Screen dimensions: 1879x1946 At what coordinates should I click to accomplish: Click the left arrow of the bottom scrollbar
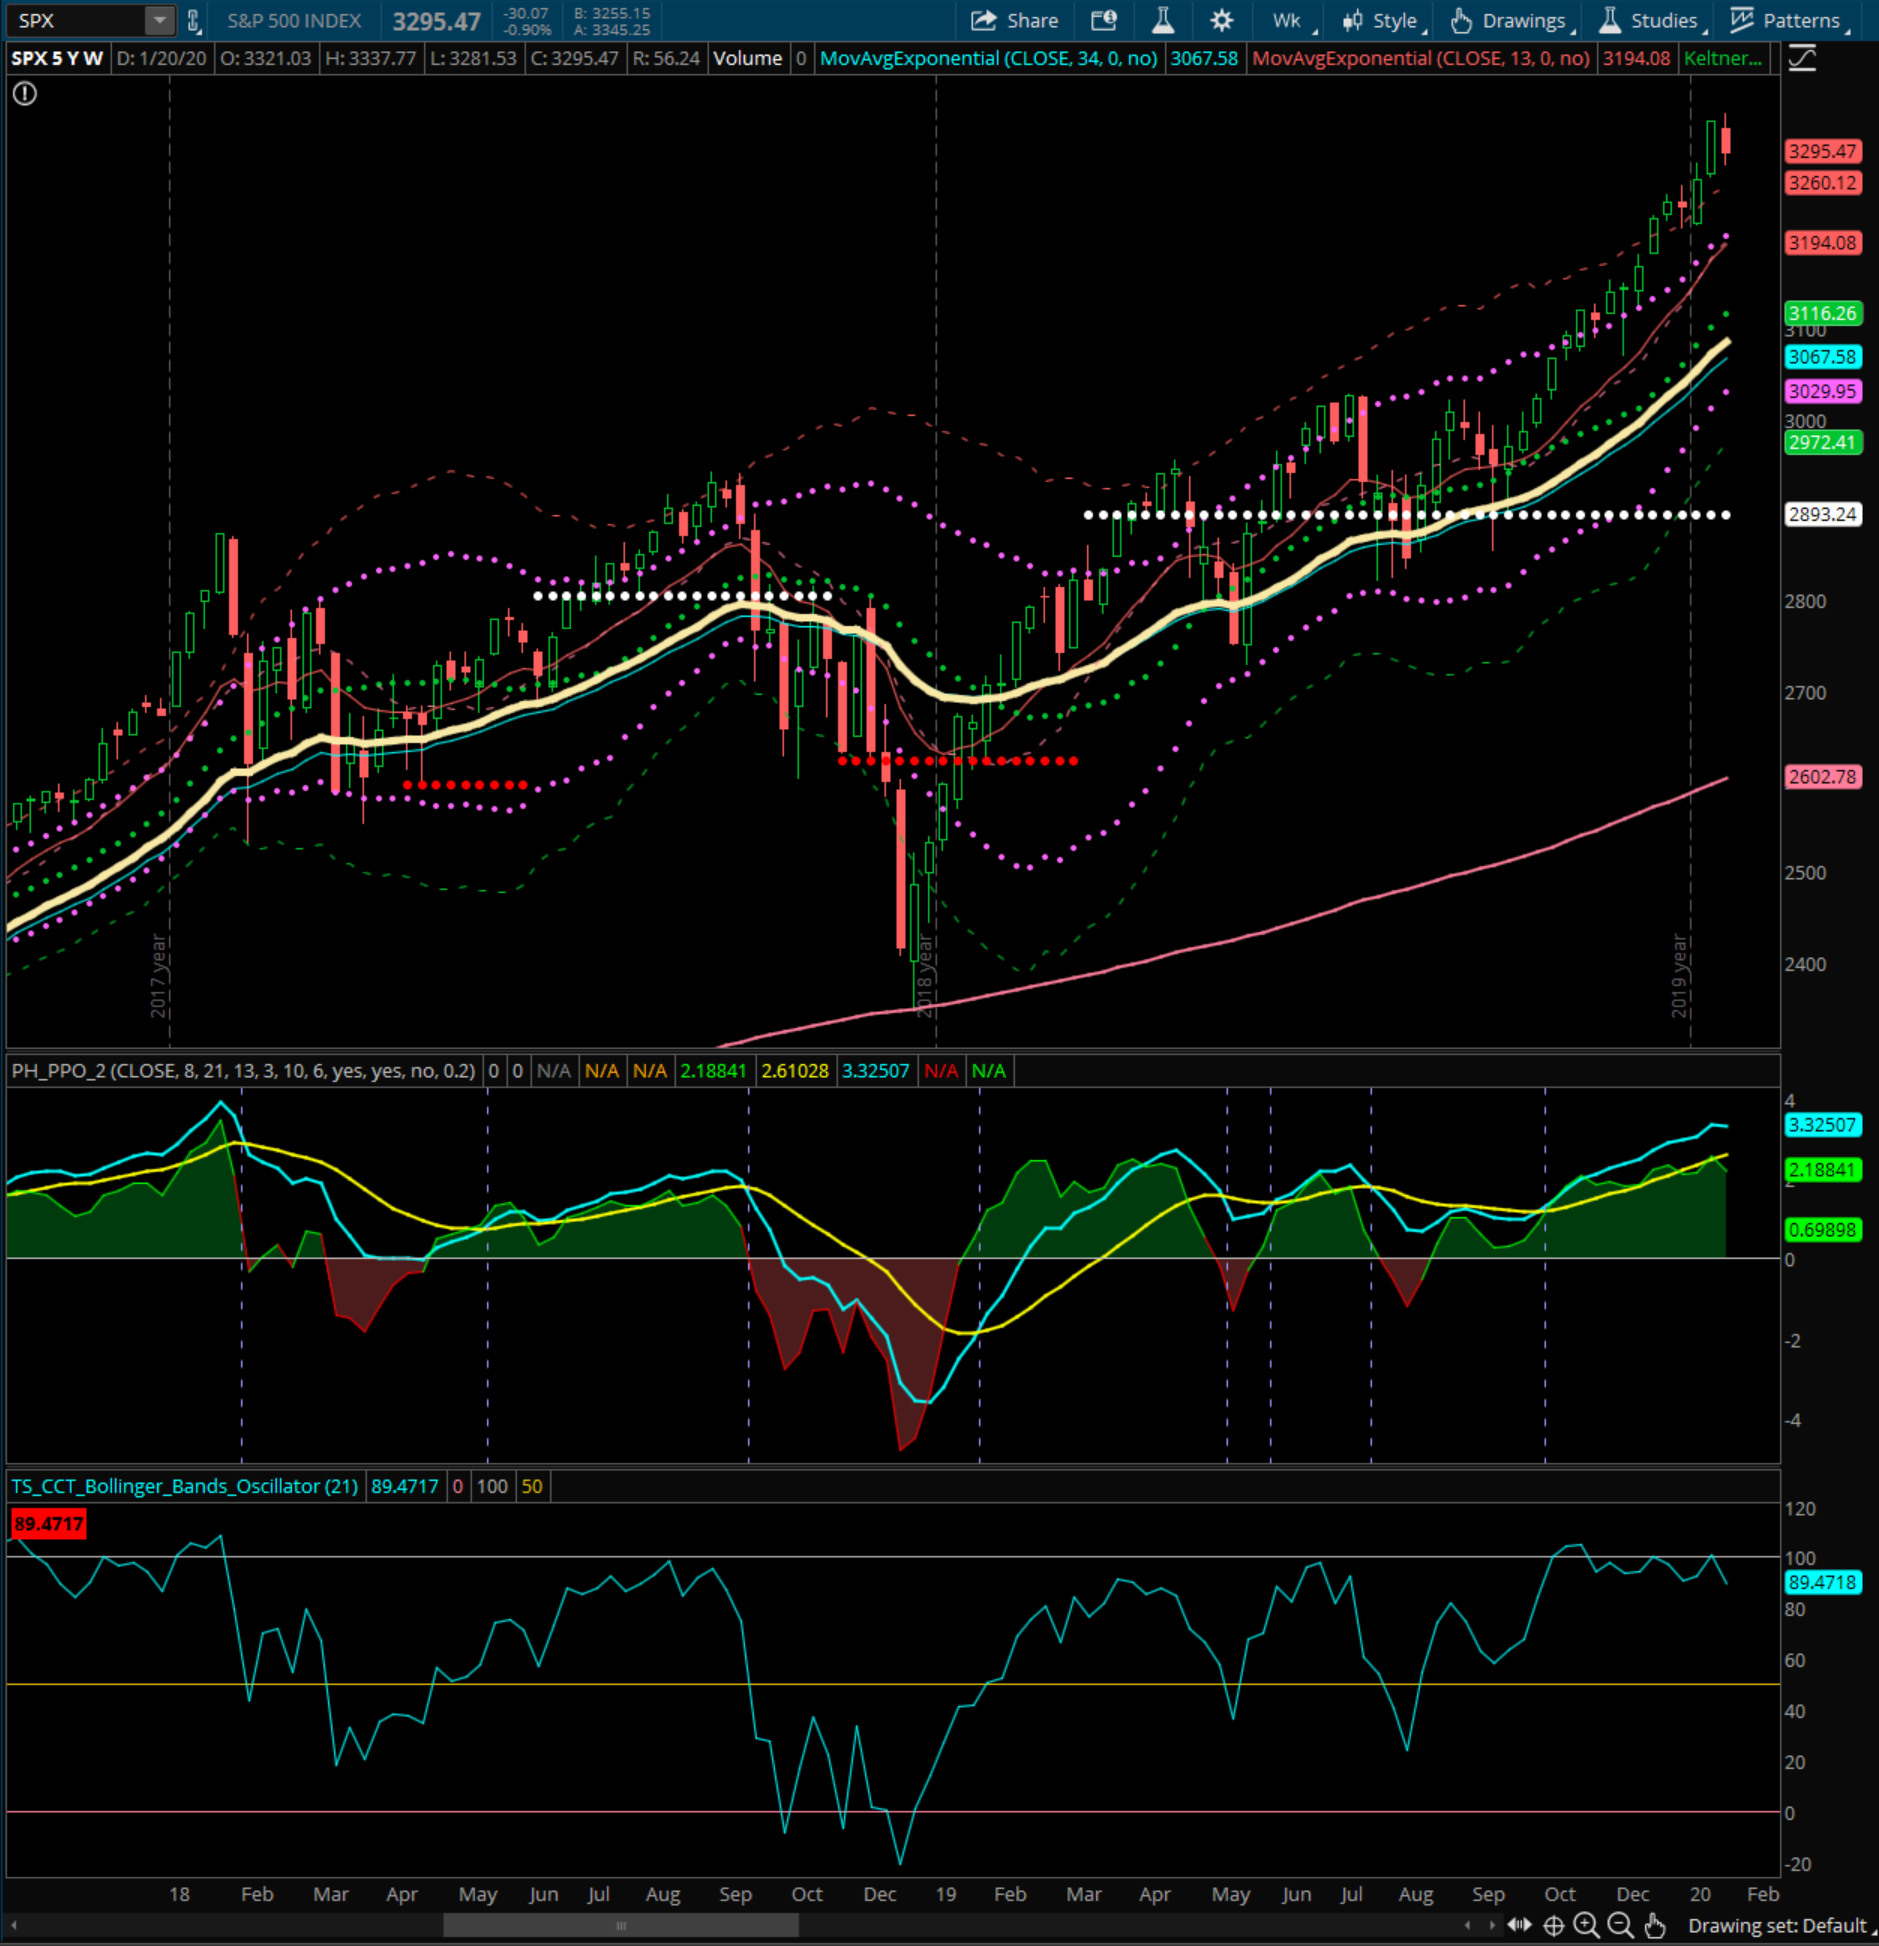coord(14,1925)
